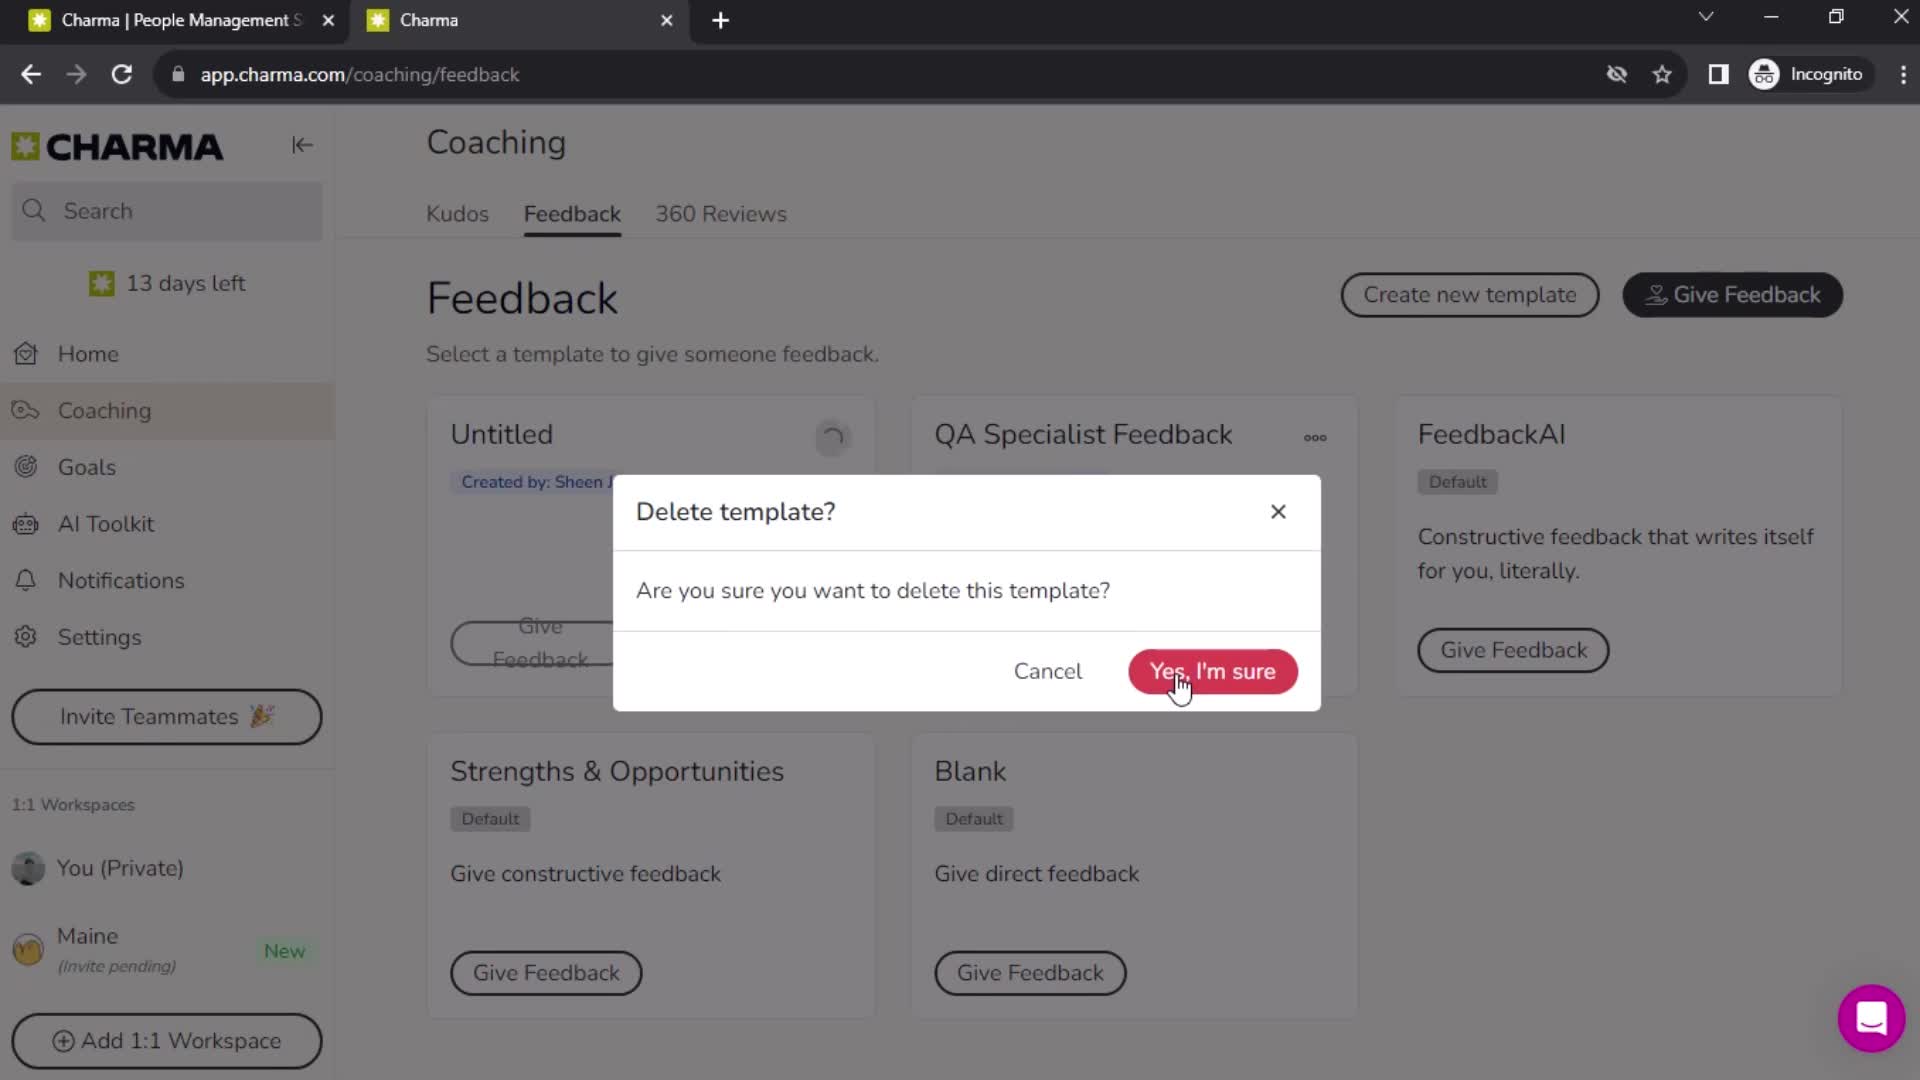The height and width of the screenshot is (1080, 1920).
Task: Give Feedback using Strengths & Opportunities
Action: 546,973
